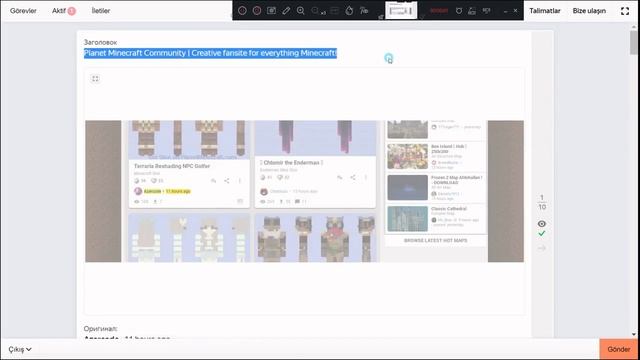Click the camera screenshot icon in recorder toolbar
This screenshot has height=360, width=640.
271,11
